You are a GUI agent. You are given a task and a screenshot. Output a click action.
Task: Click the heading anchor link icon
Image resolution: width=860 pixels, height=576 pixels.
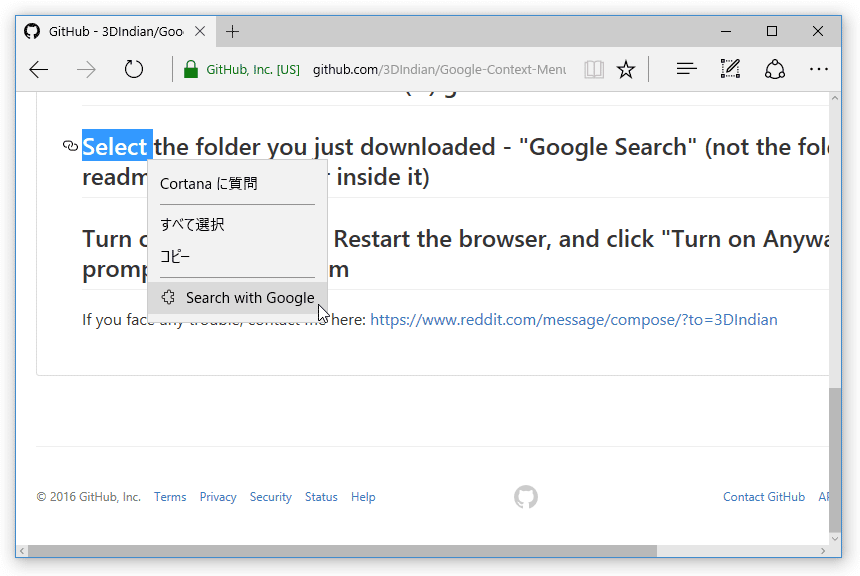[x=70, y=146]
